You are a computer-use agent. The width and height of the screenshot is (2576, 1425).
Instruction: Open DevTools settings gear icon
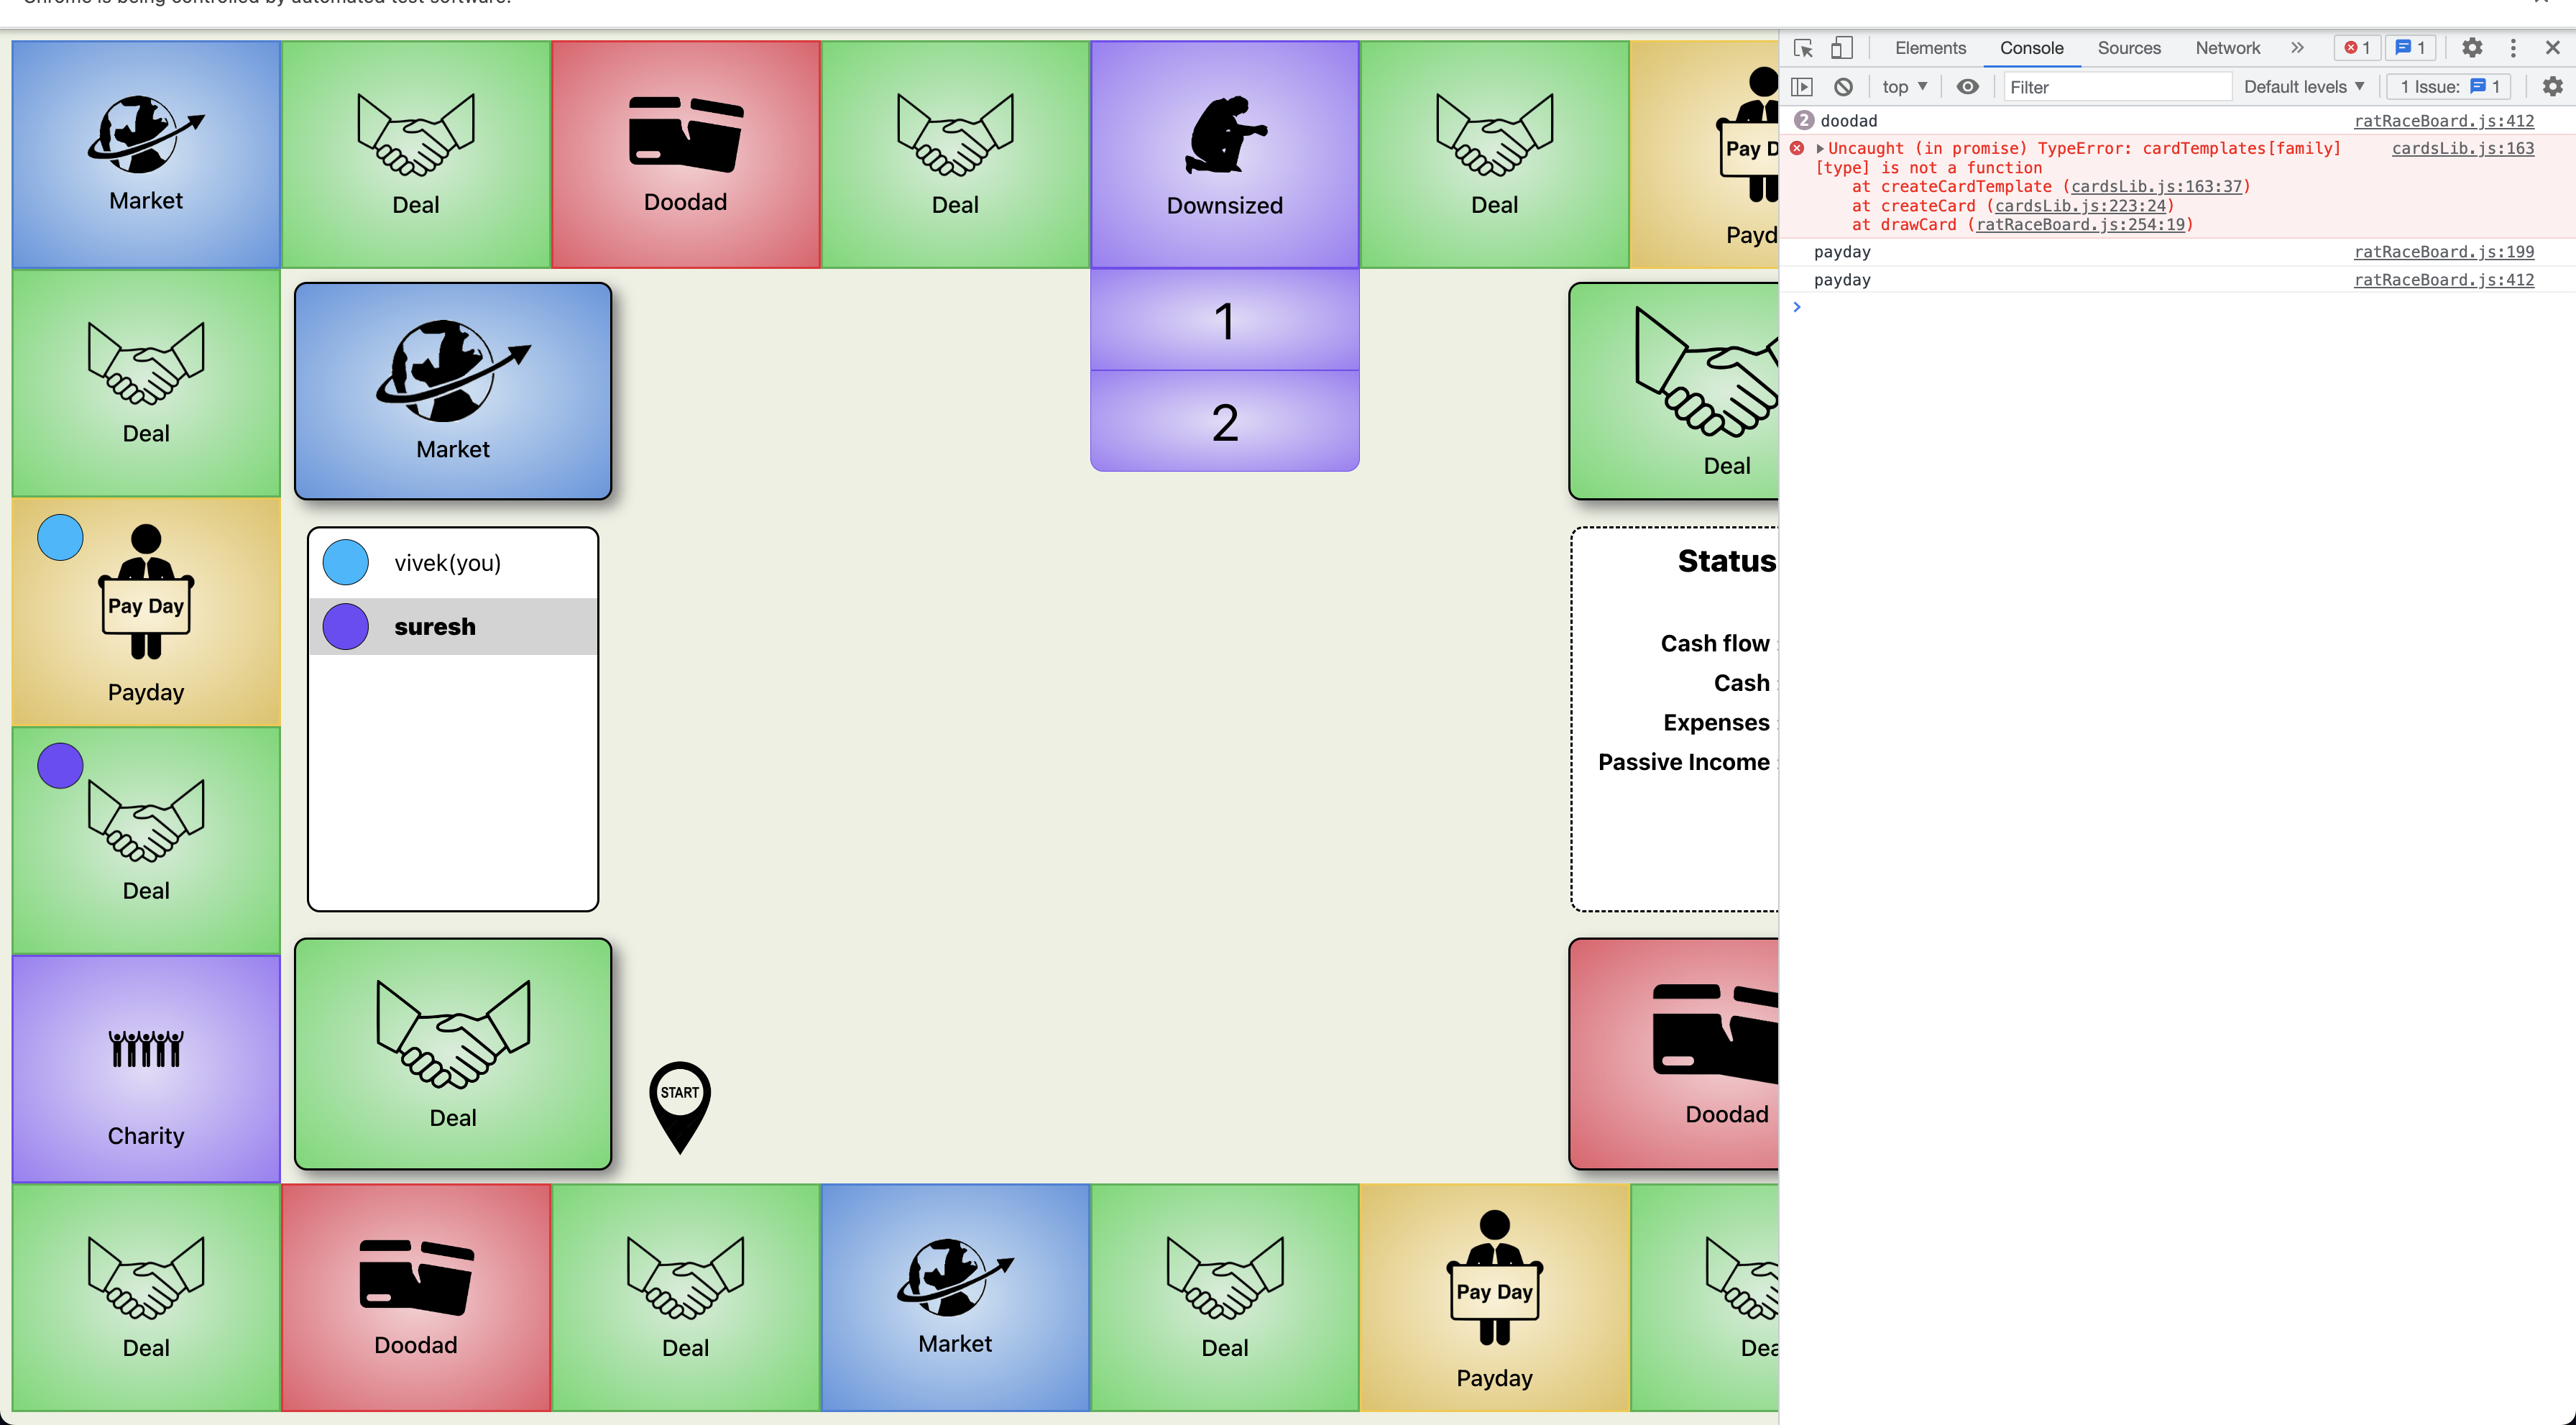pyautogui.click(x=2471, y=48)
